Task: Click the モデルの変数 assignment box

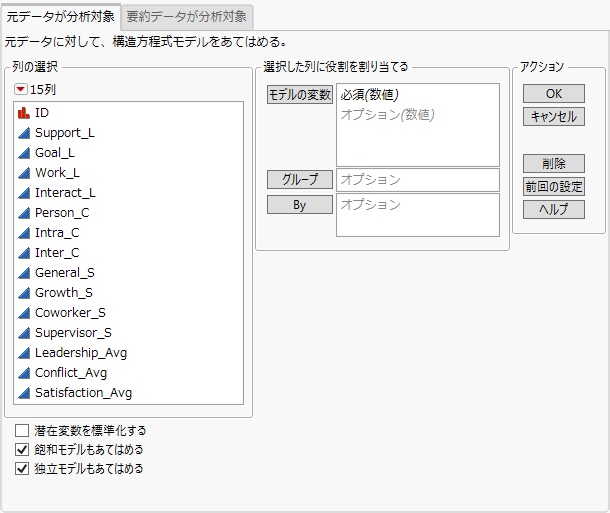Action: [418, 125]
